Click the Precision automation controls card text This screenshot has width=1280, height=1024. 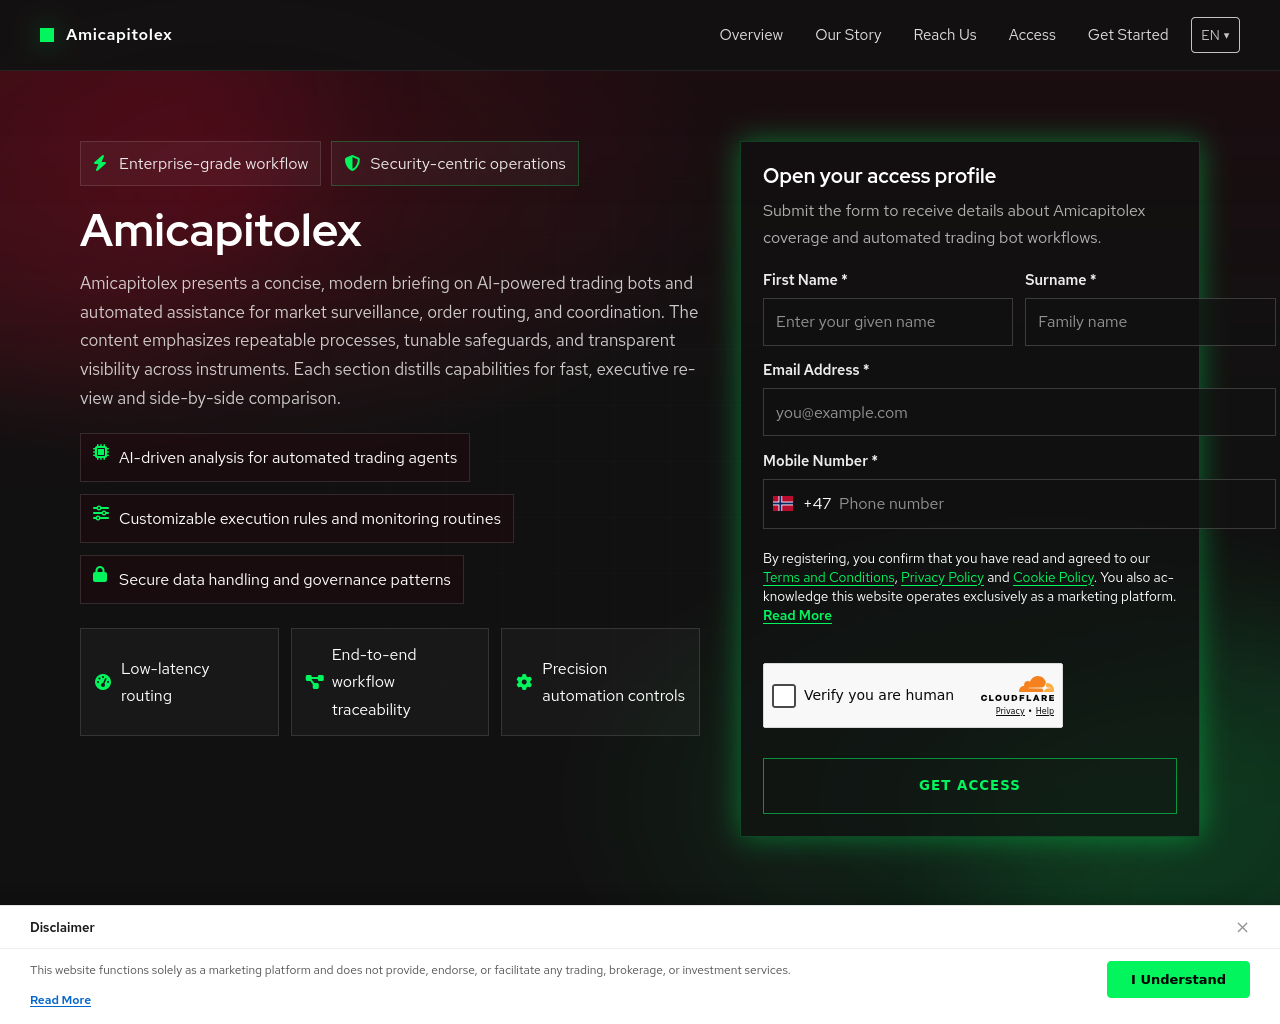tap(613, 682)
